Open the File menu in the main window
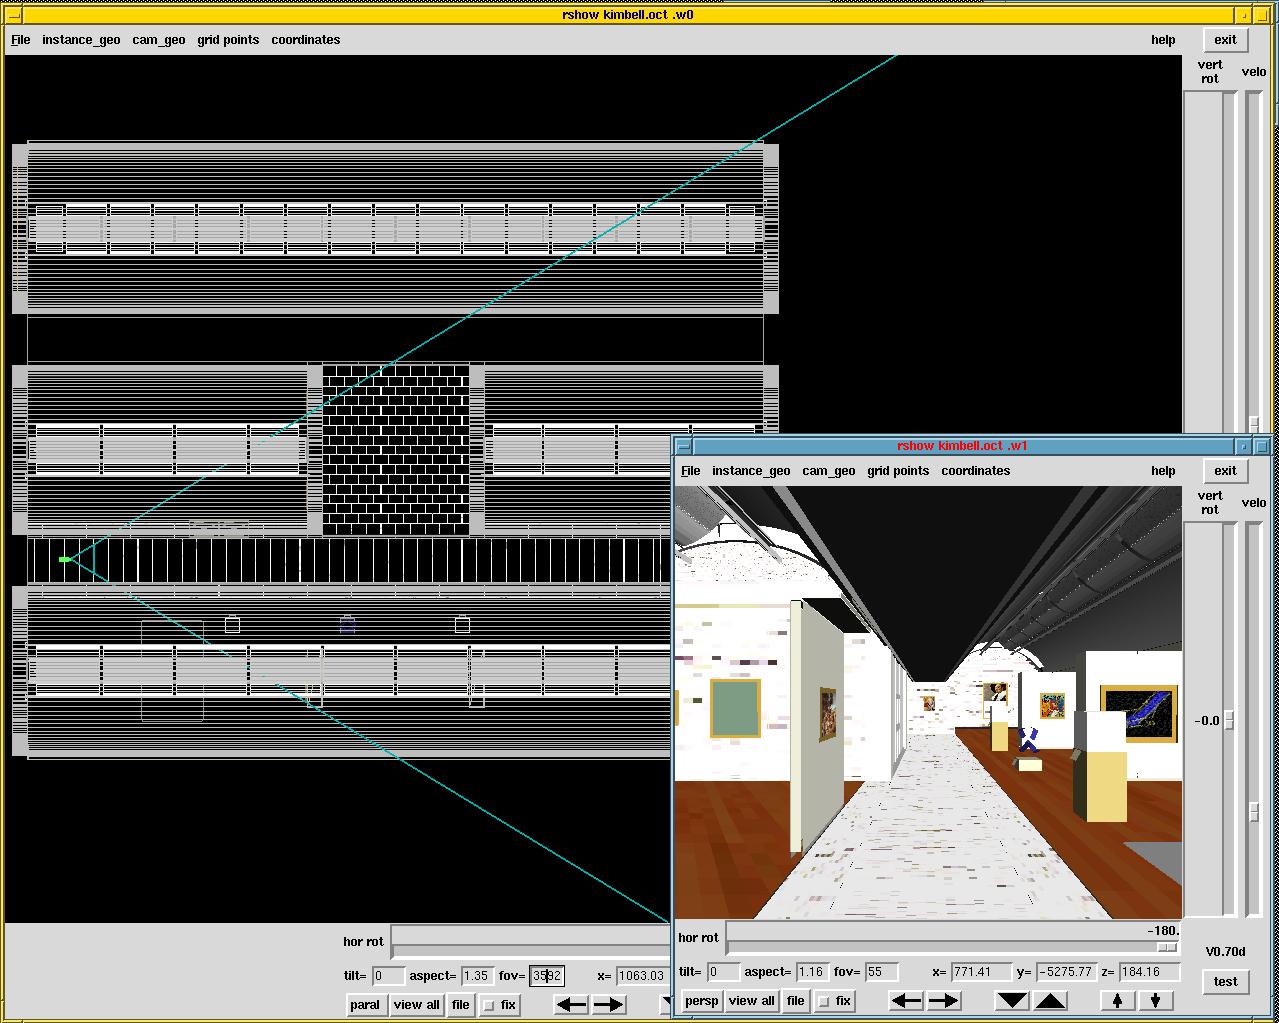 coord(20,40)
